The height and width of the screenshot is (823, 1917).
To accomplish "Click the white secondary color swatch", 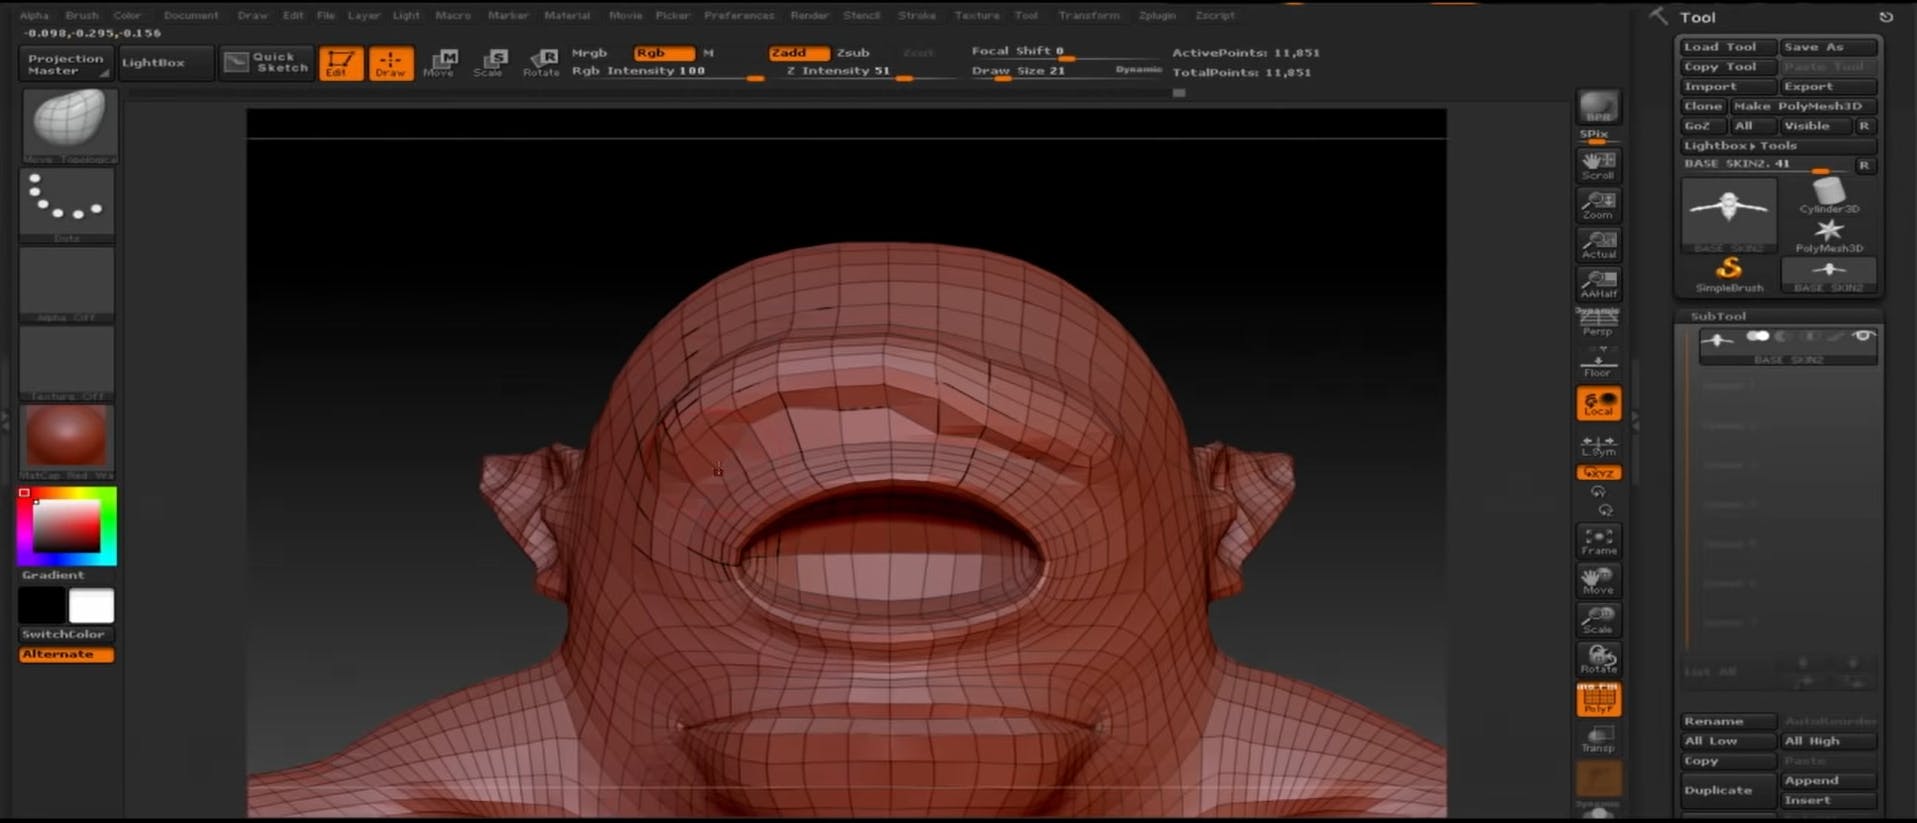I will 92,606.
